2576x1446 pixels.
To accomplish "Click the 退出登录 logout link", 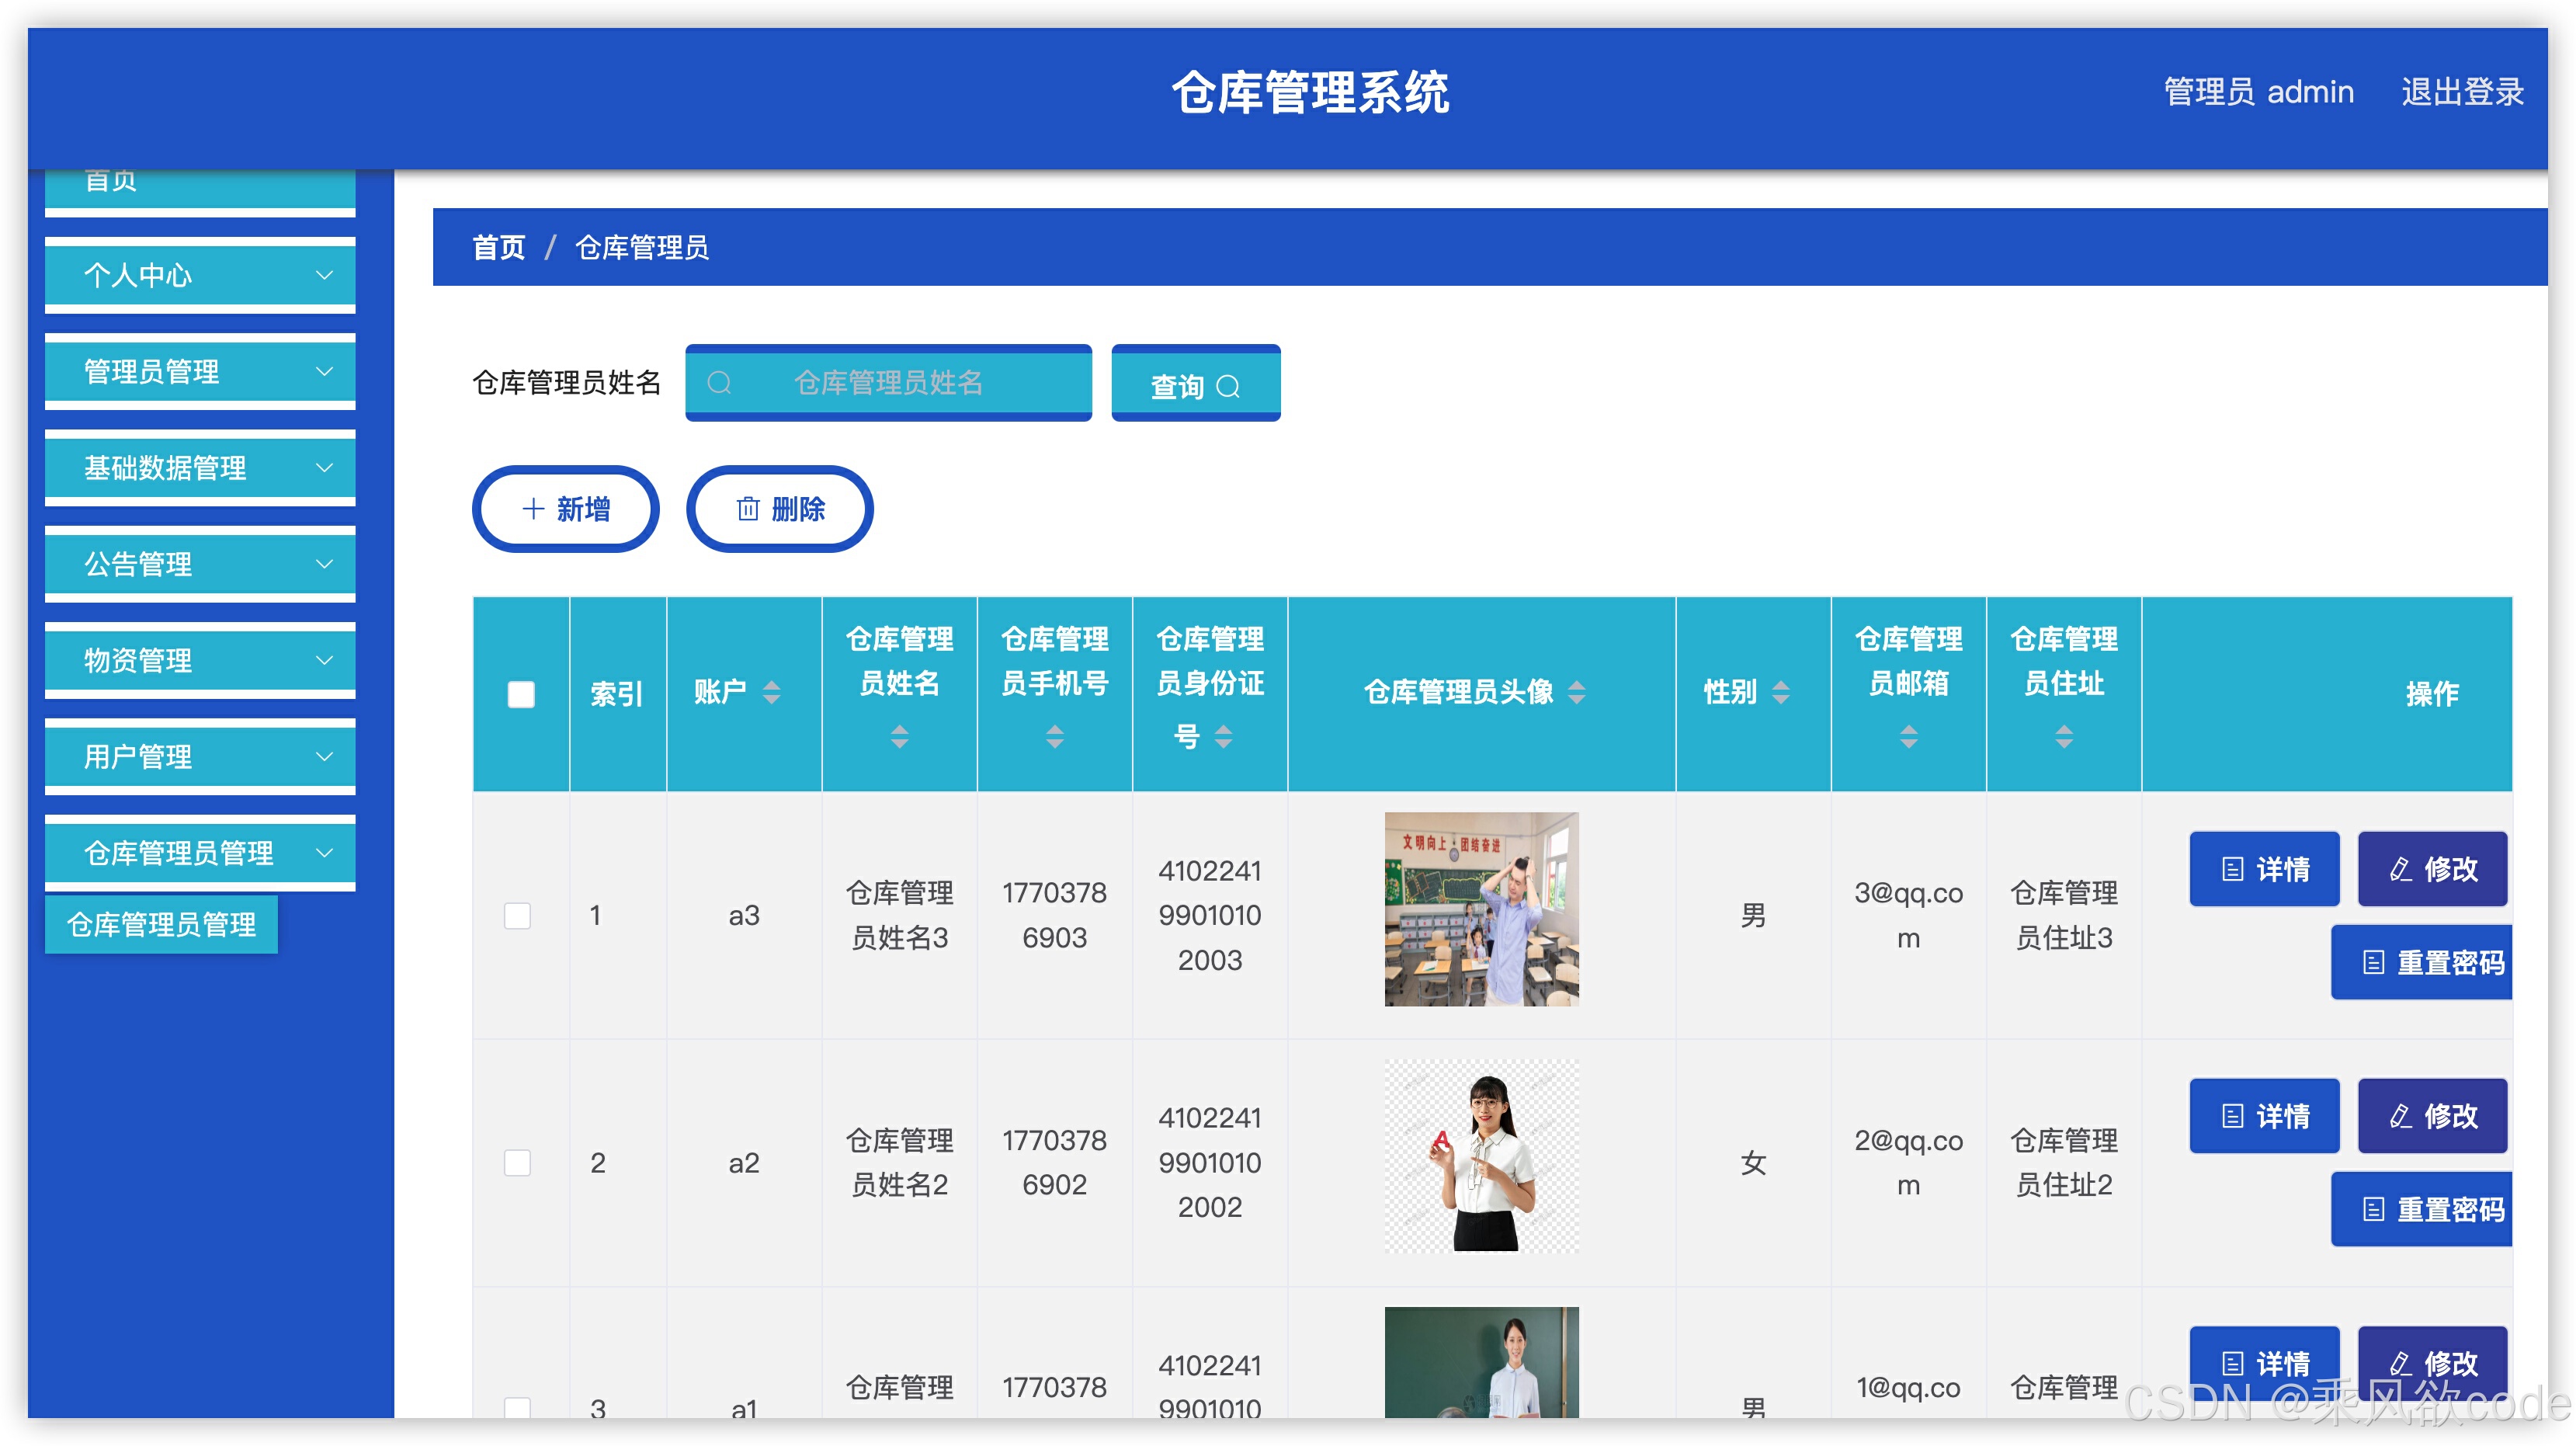I will click(x=2460, y=93).
